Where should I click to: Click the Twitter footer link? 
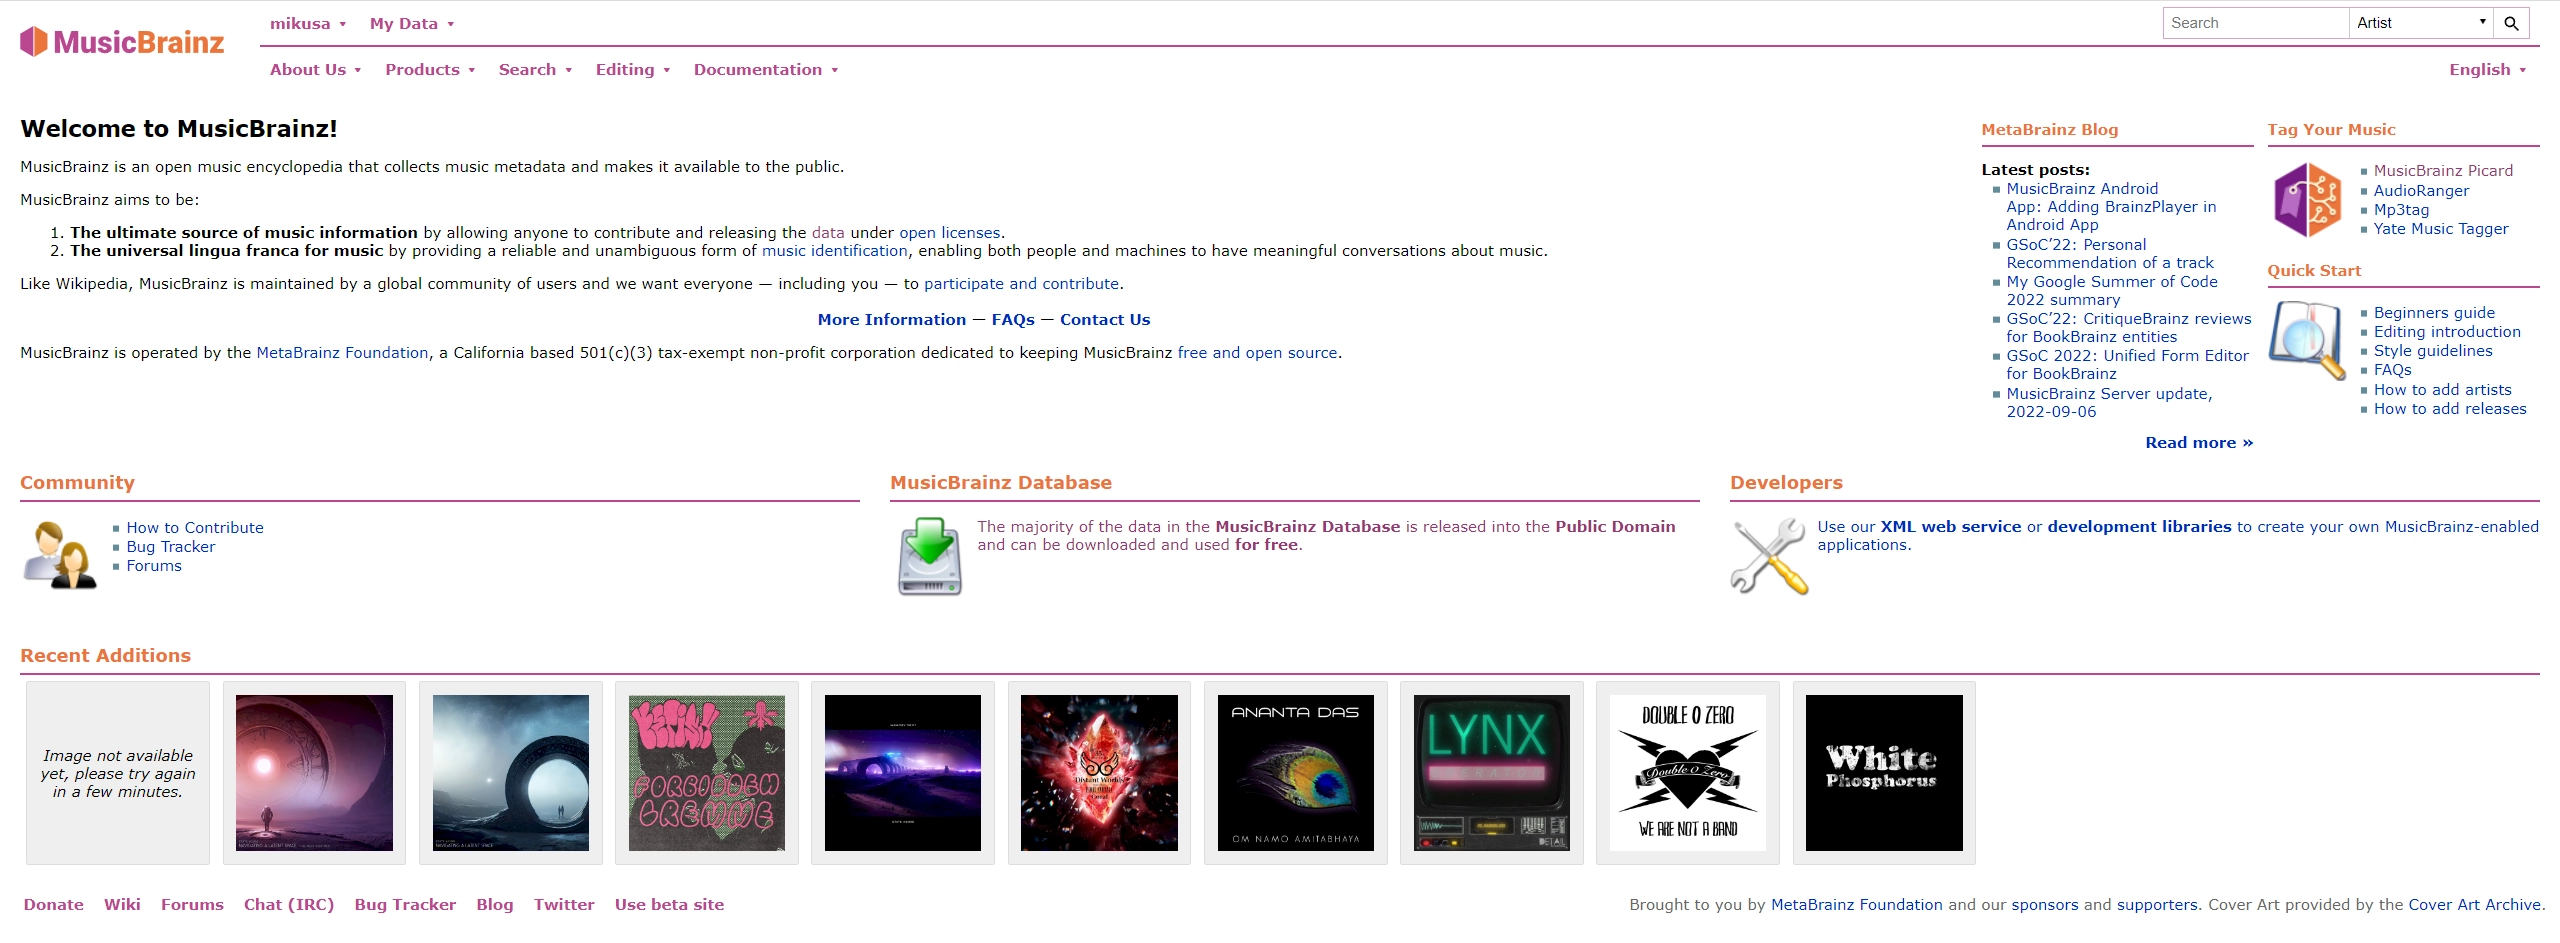click(564, 904)
